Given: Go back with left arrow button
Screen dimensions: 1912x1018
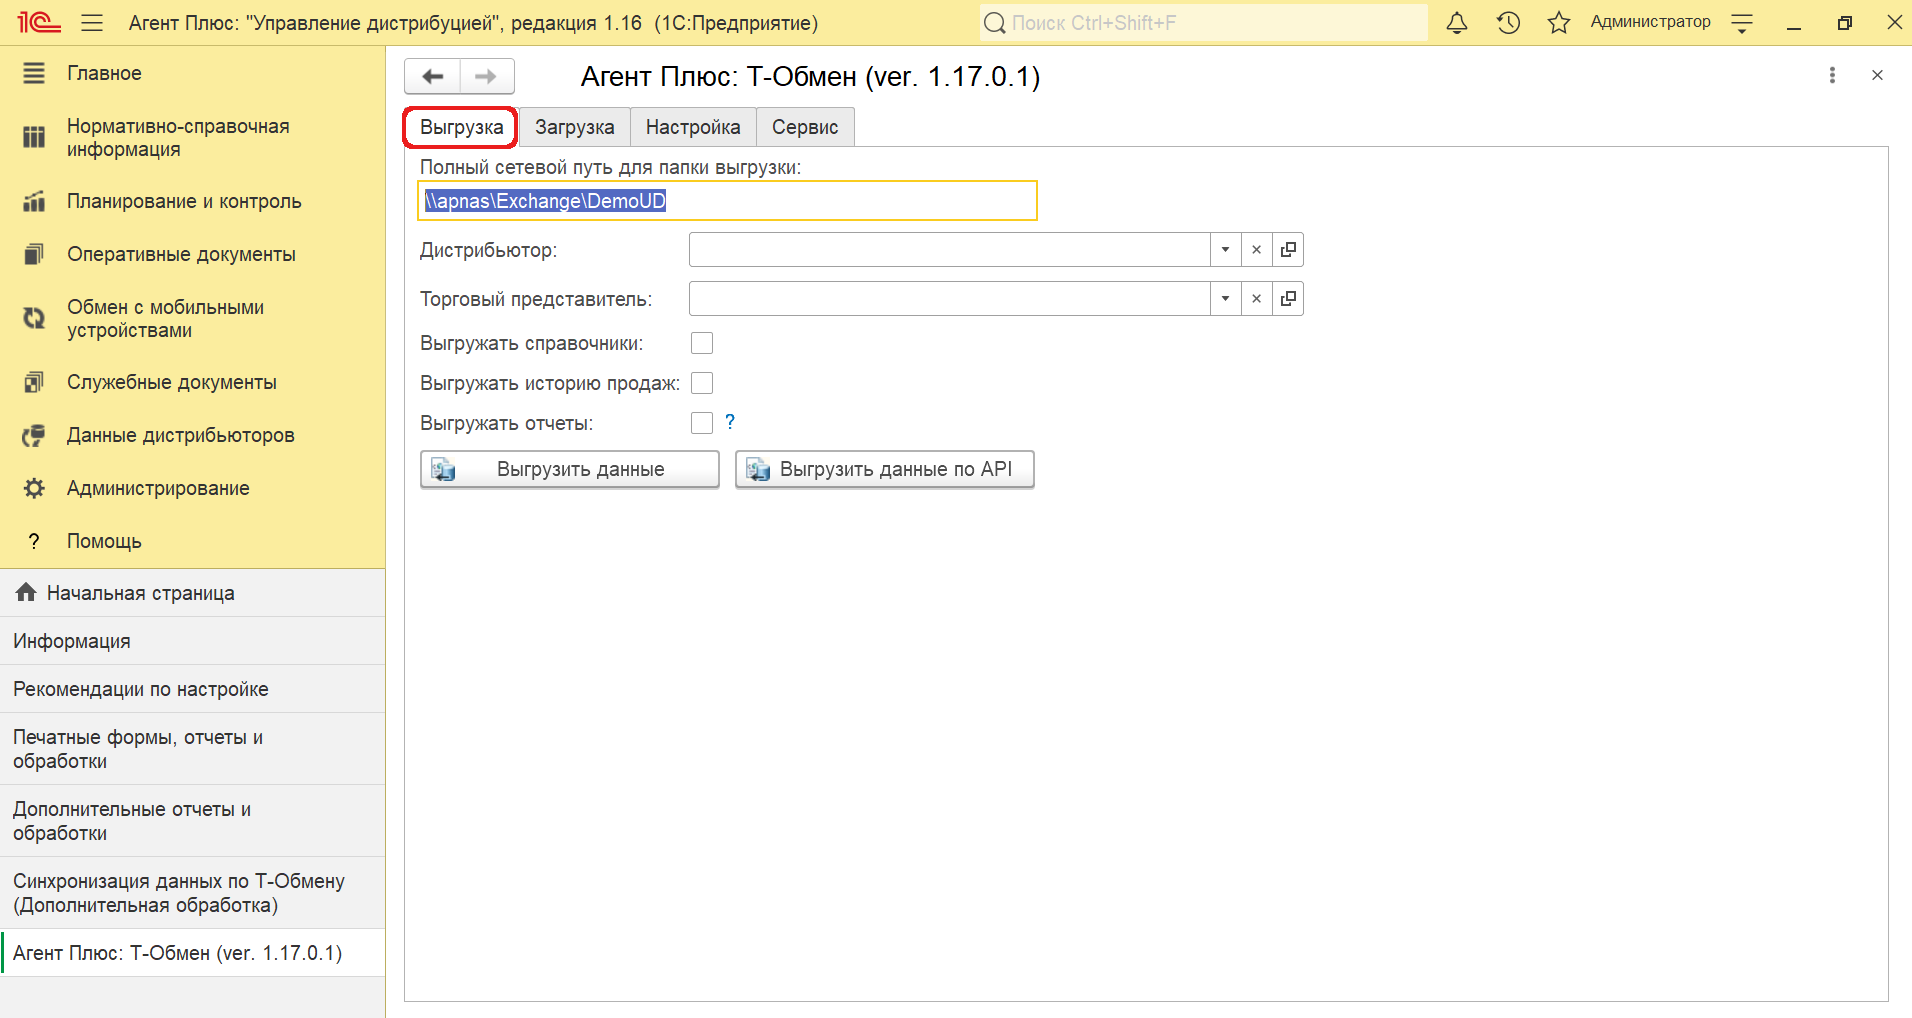Looking at the screenshot, I should (432, 76).
